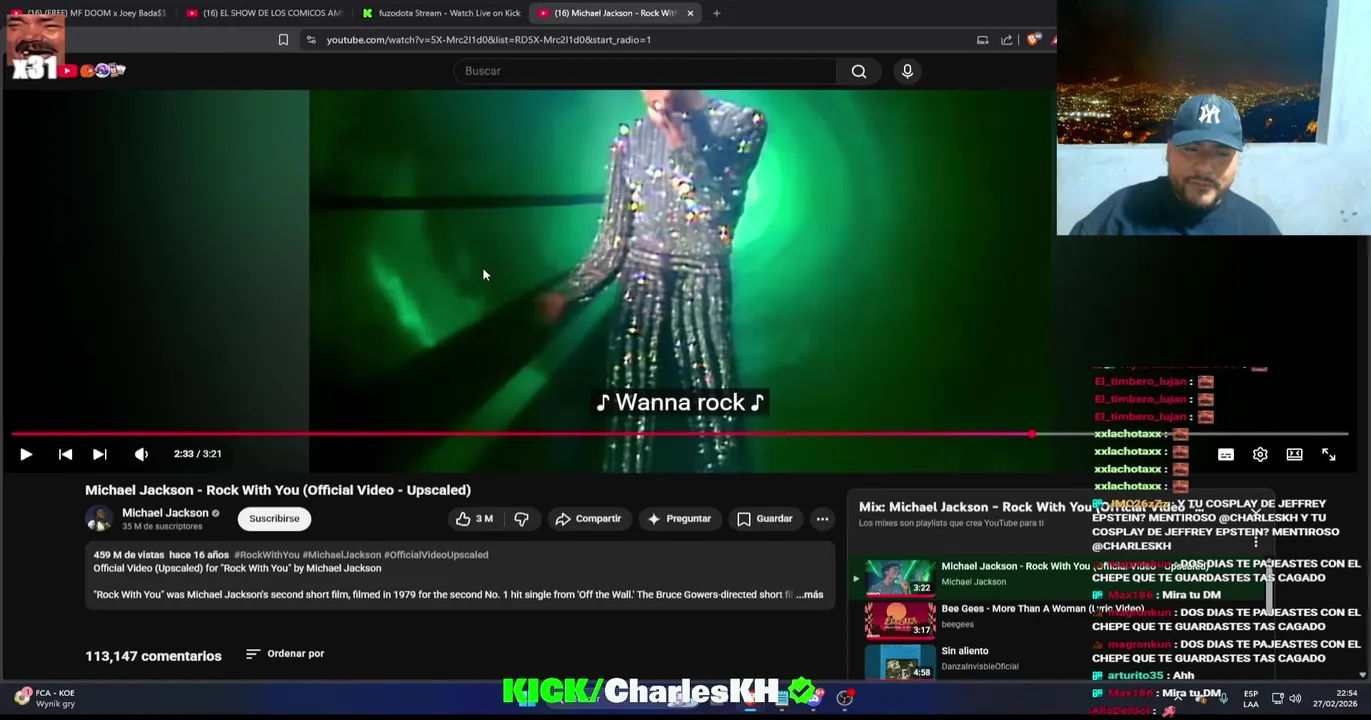Mute the video volume
This screenshot has height=720, width=1371.
141,454
